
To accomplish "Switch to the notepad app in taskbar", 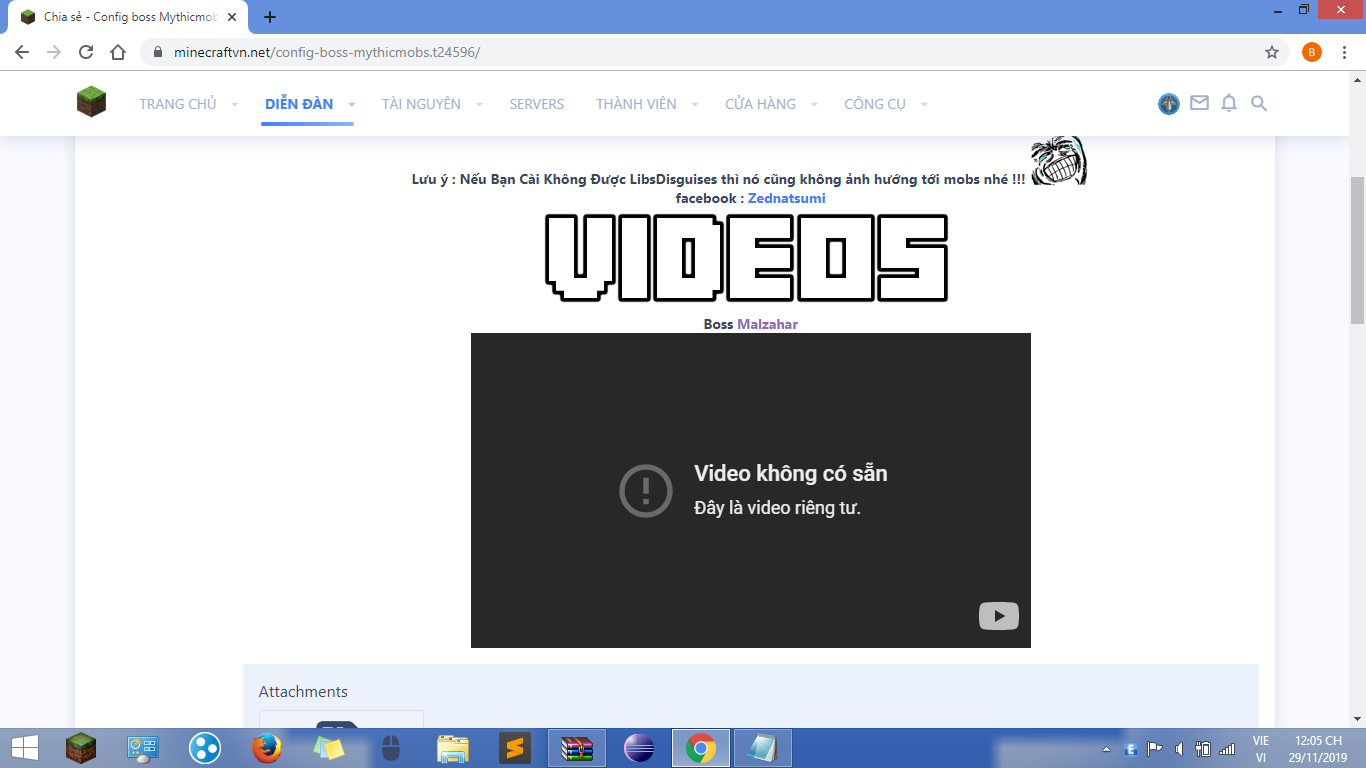I will tap(762, 748).
